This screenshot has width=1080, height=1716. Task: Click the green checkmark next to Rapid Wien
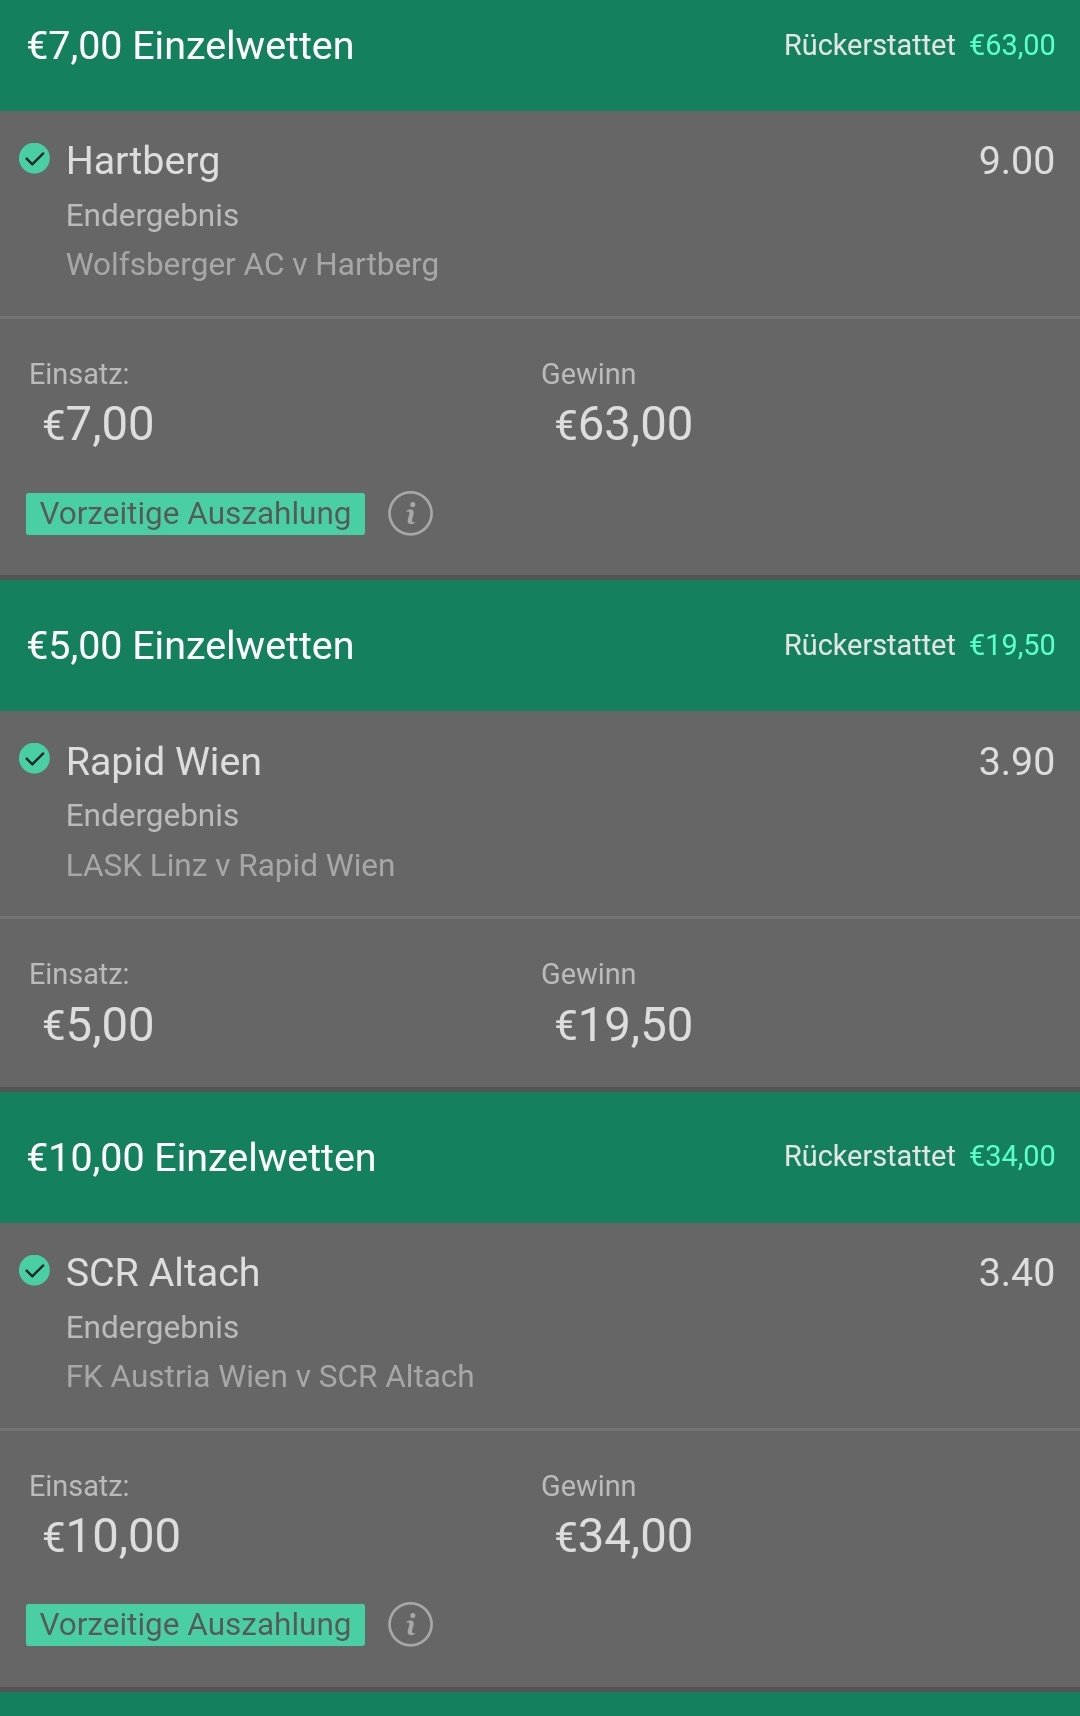(x=35, y=759)
